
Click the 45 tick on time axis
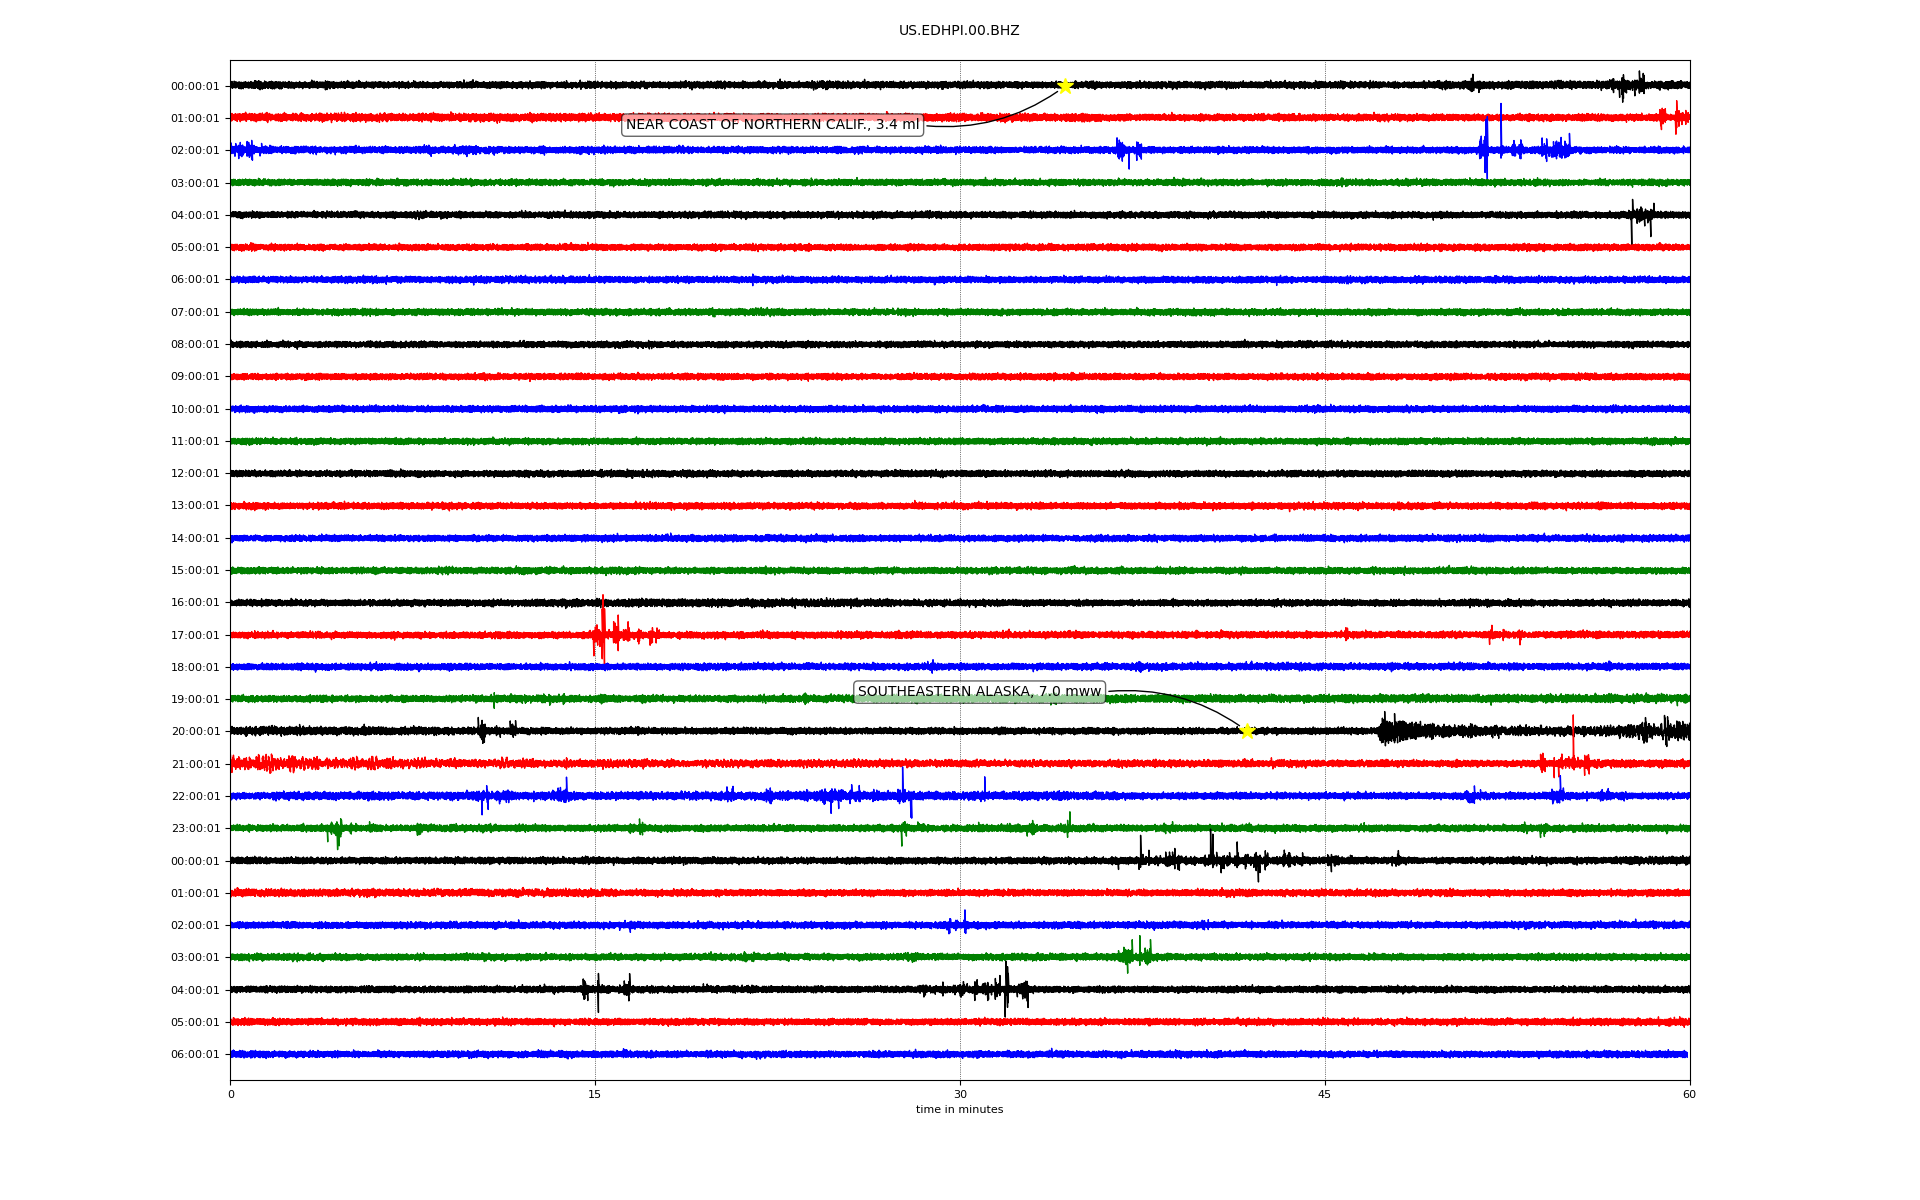click(x=1325, y=1094)
